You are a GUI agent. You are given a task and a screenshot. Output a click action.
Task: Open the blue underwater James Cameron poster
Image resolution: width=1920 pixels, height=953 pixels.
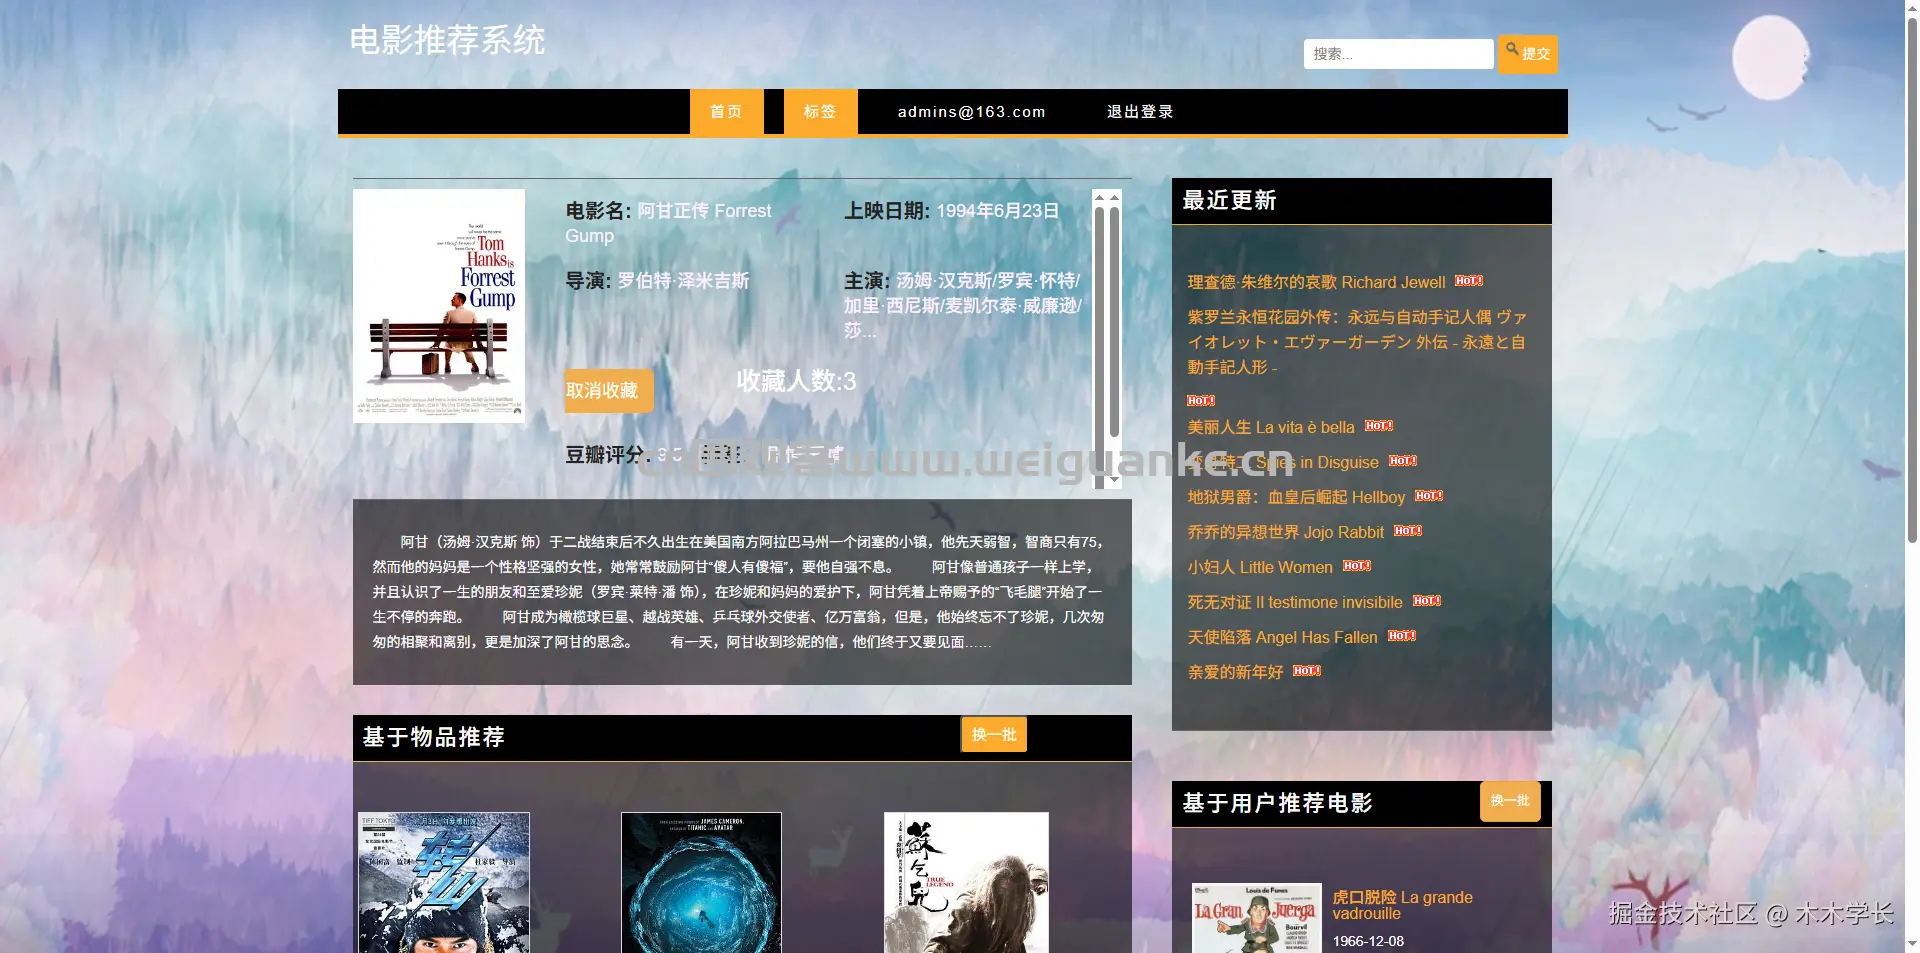coord(701,883)
